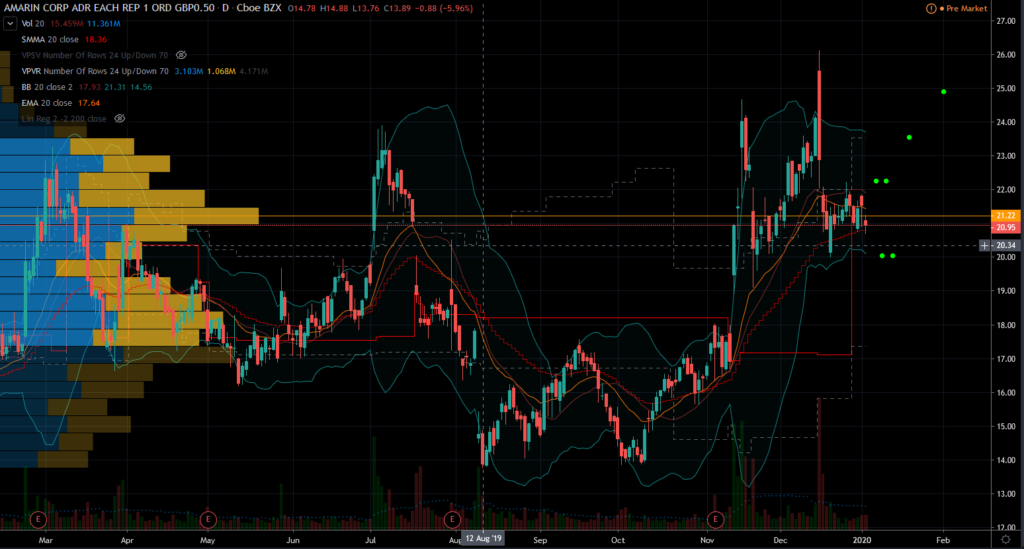
Task: Click the Jun label on time axis
Action: pyautogui.click(x=293, y=541)
